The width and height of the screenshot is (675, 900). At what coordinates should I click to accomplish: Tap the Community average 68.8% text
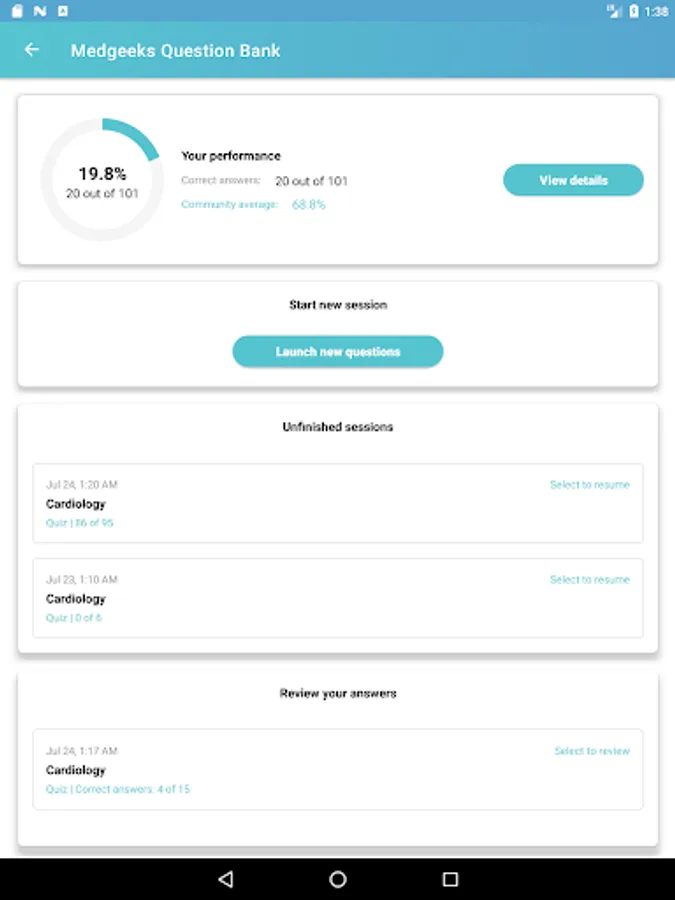pos(253,205)
